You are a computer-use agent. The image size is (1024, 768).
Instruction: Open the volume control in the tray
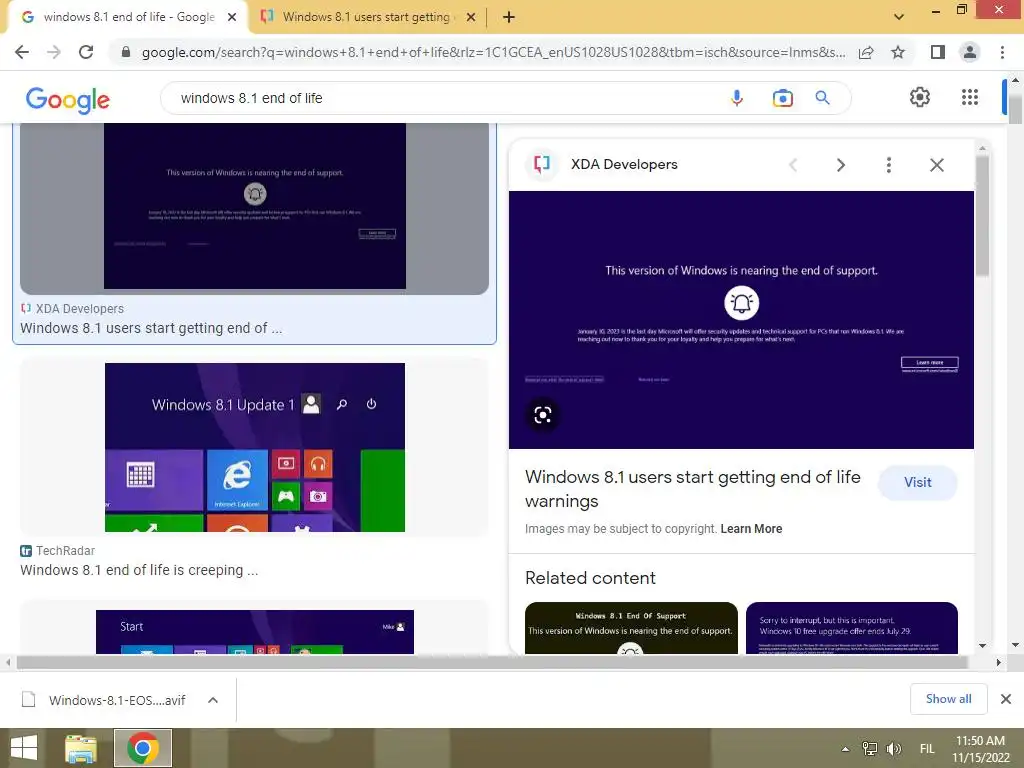click(x=893, y=748)
